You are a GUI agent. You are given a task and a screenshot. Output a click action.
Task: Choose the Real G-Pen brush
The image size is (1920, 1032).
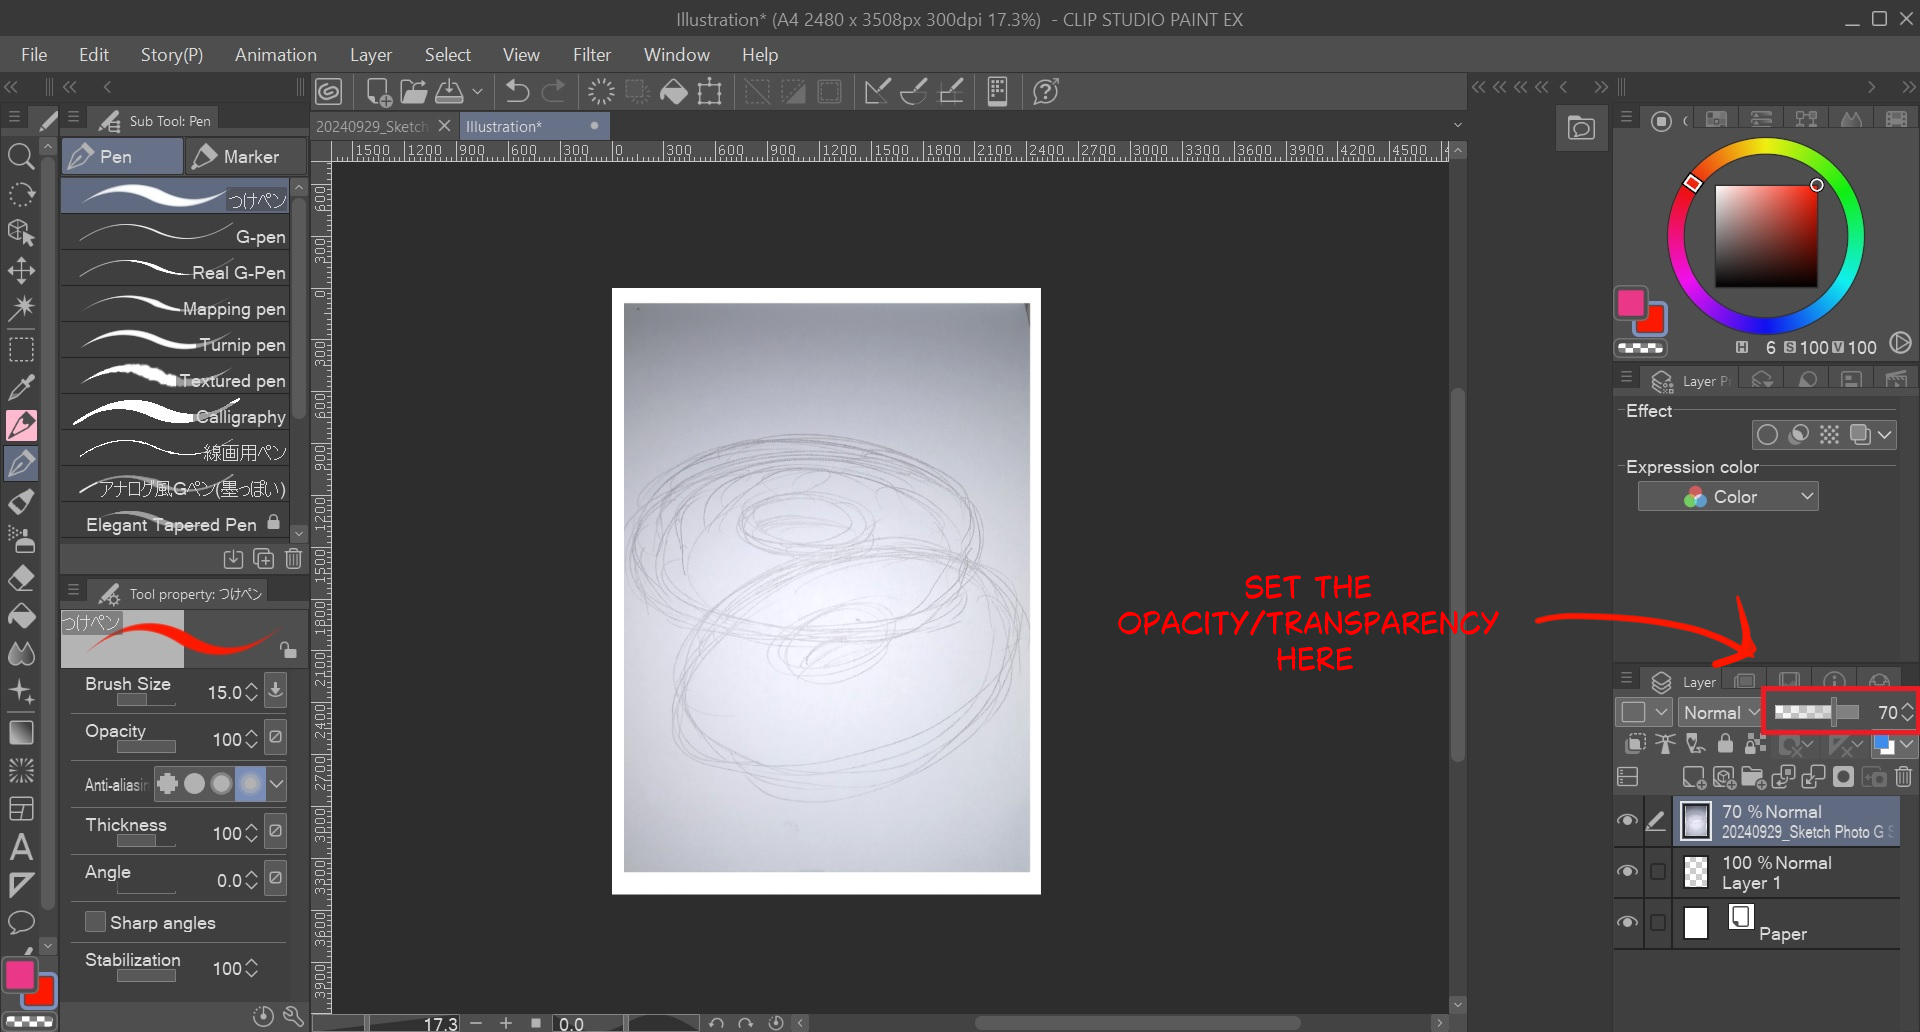[x=180, y=272]
